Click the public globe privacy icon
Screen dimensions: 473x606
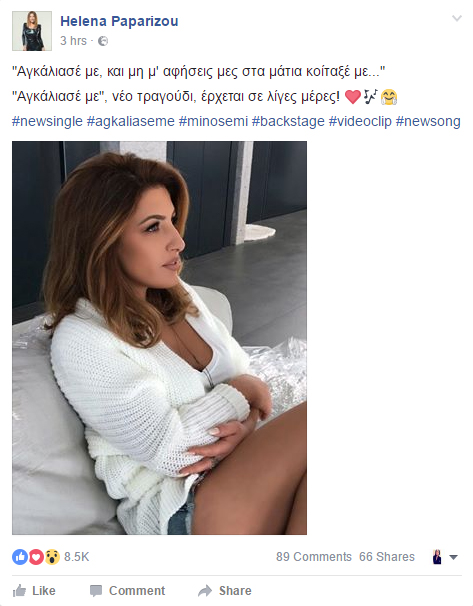(x=103, y=41)
